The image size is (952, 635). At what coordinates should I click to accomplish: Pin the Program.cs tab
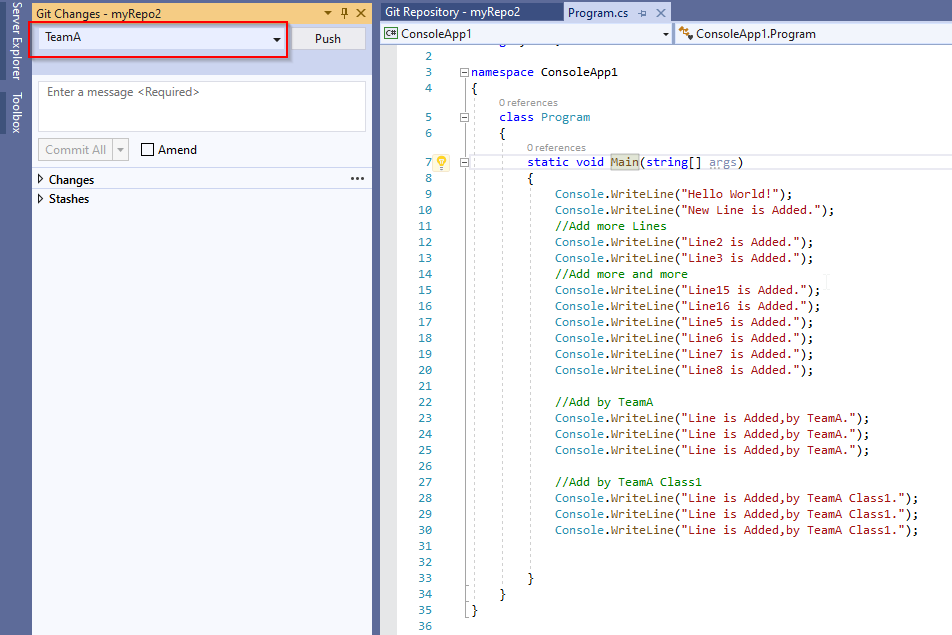pos(642,13)
